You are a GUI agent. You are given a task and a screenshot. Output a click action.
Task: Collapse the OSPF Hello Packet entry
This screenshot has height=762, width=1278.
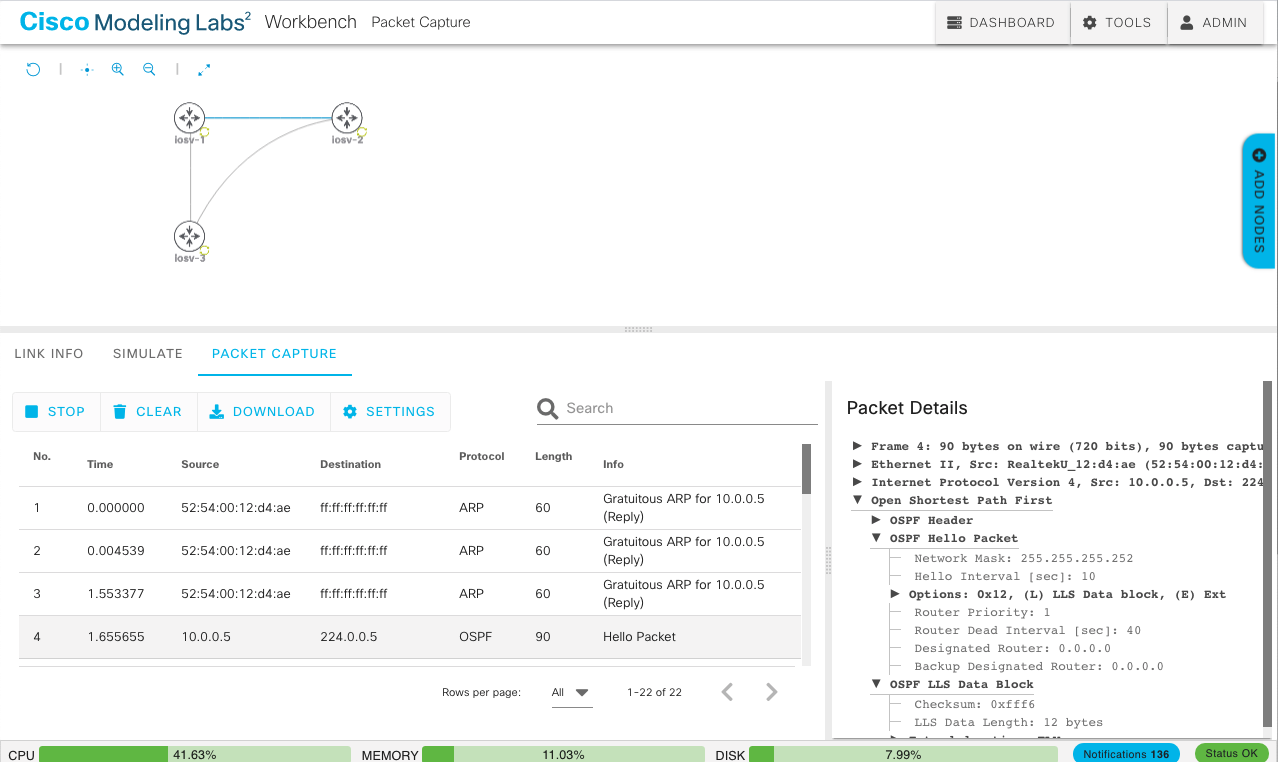[876, 538]
